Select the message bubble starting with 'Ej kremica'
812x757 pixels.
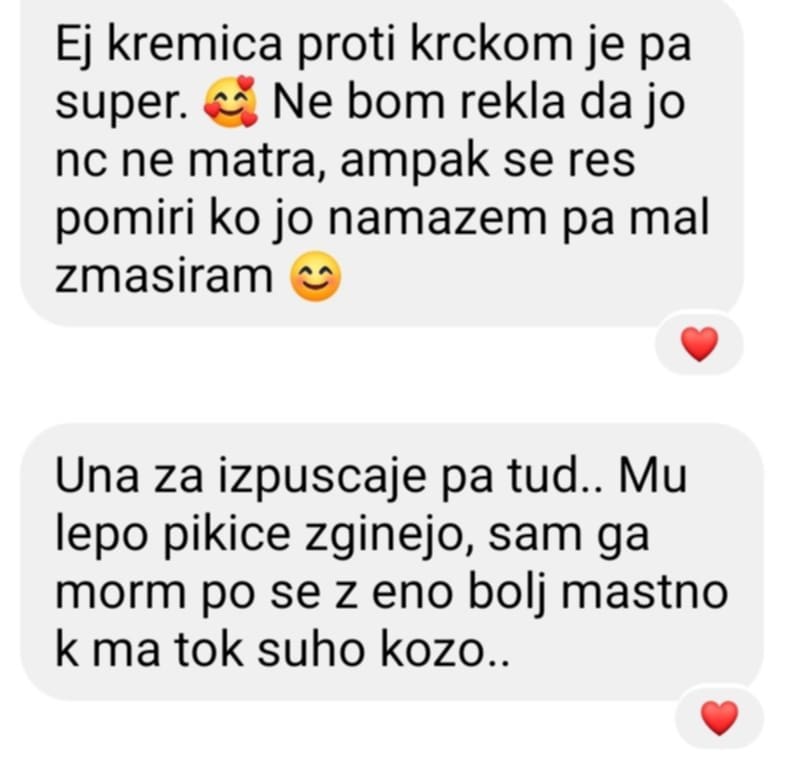coord(382,161)
